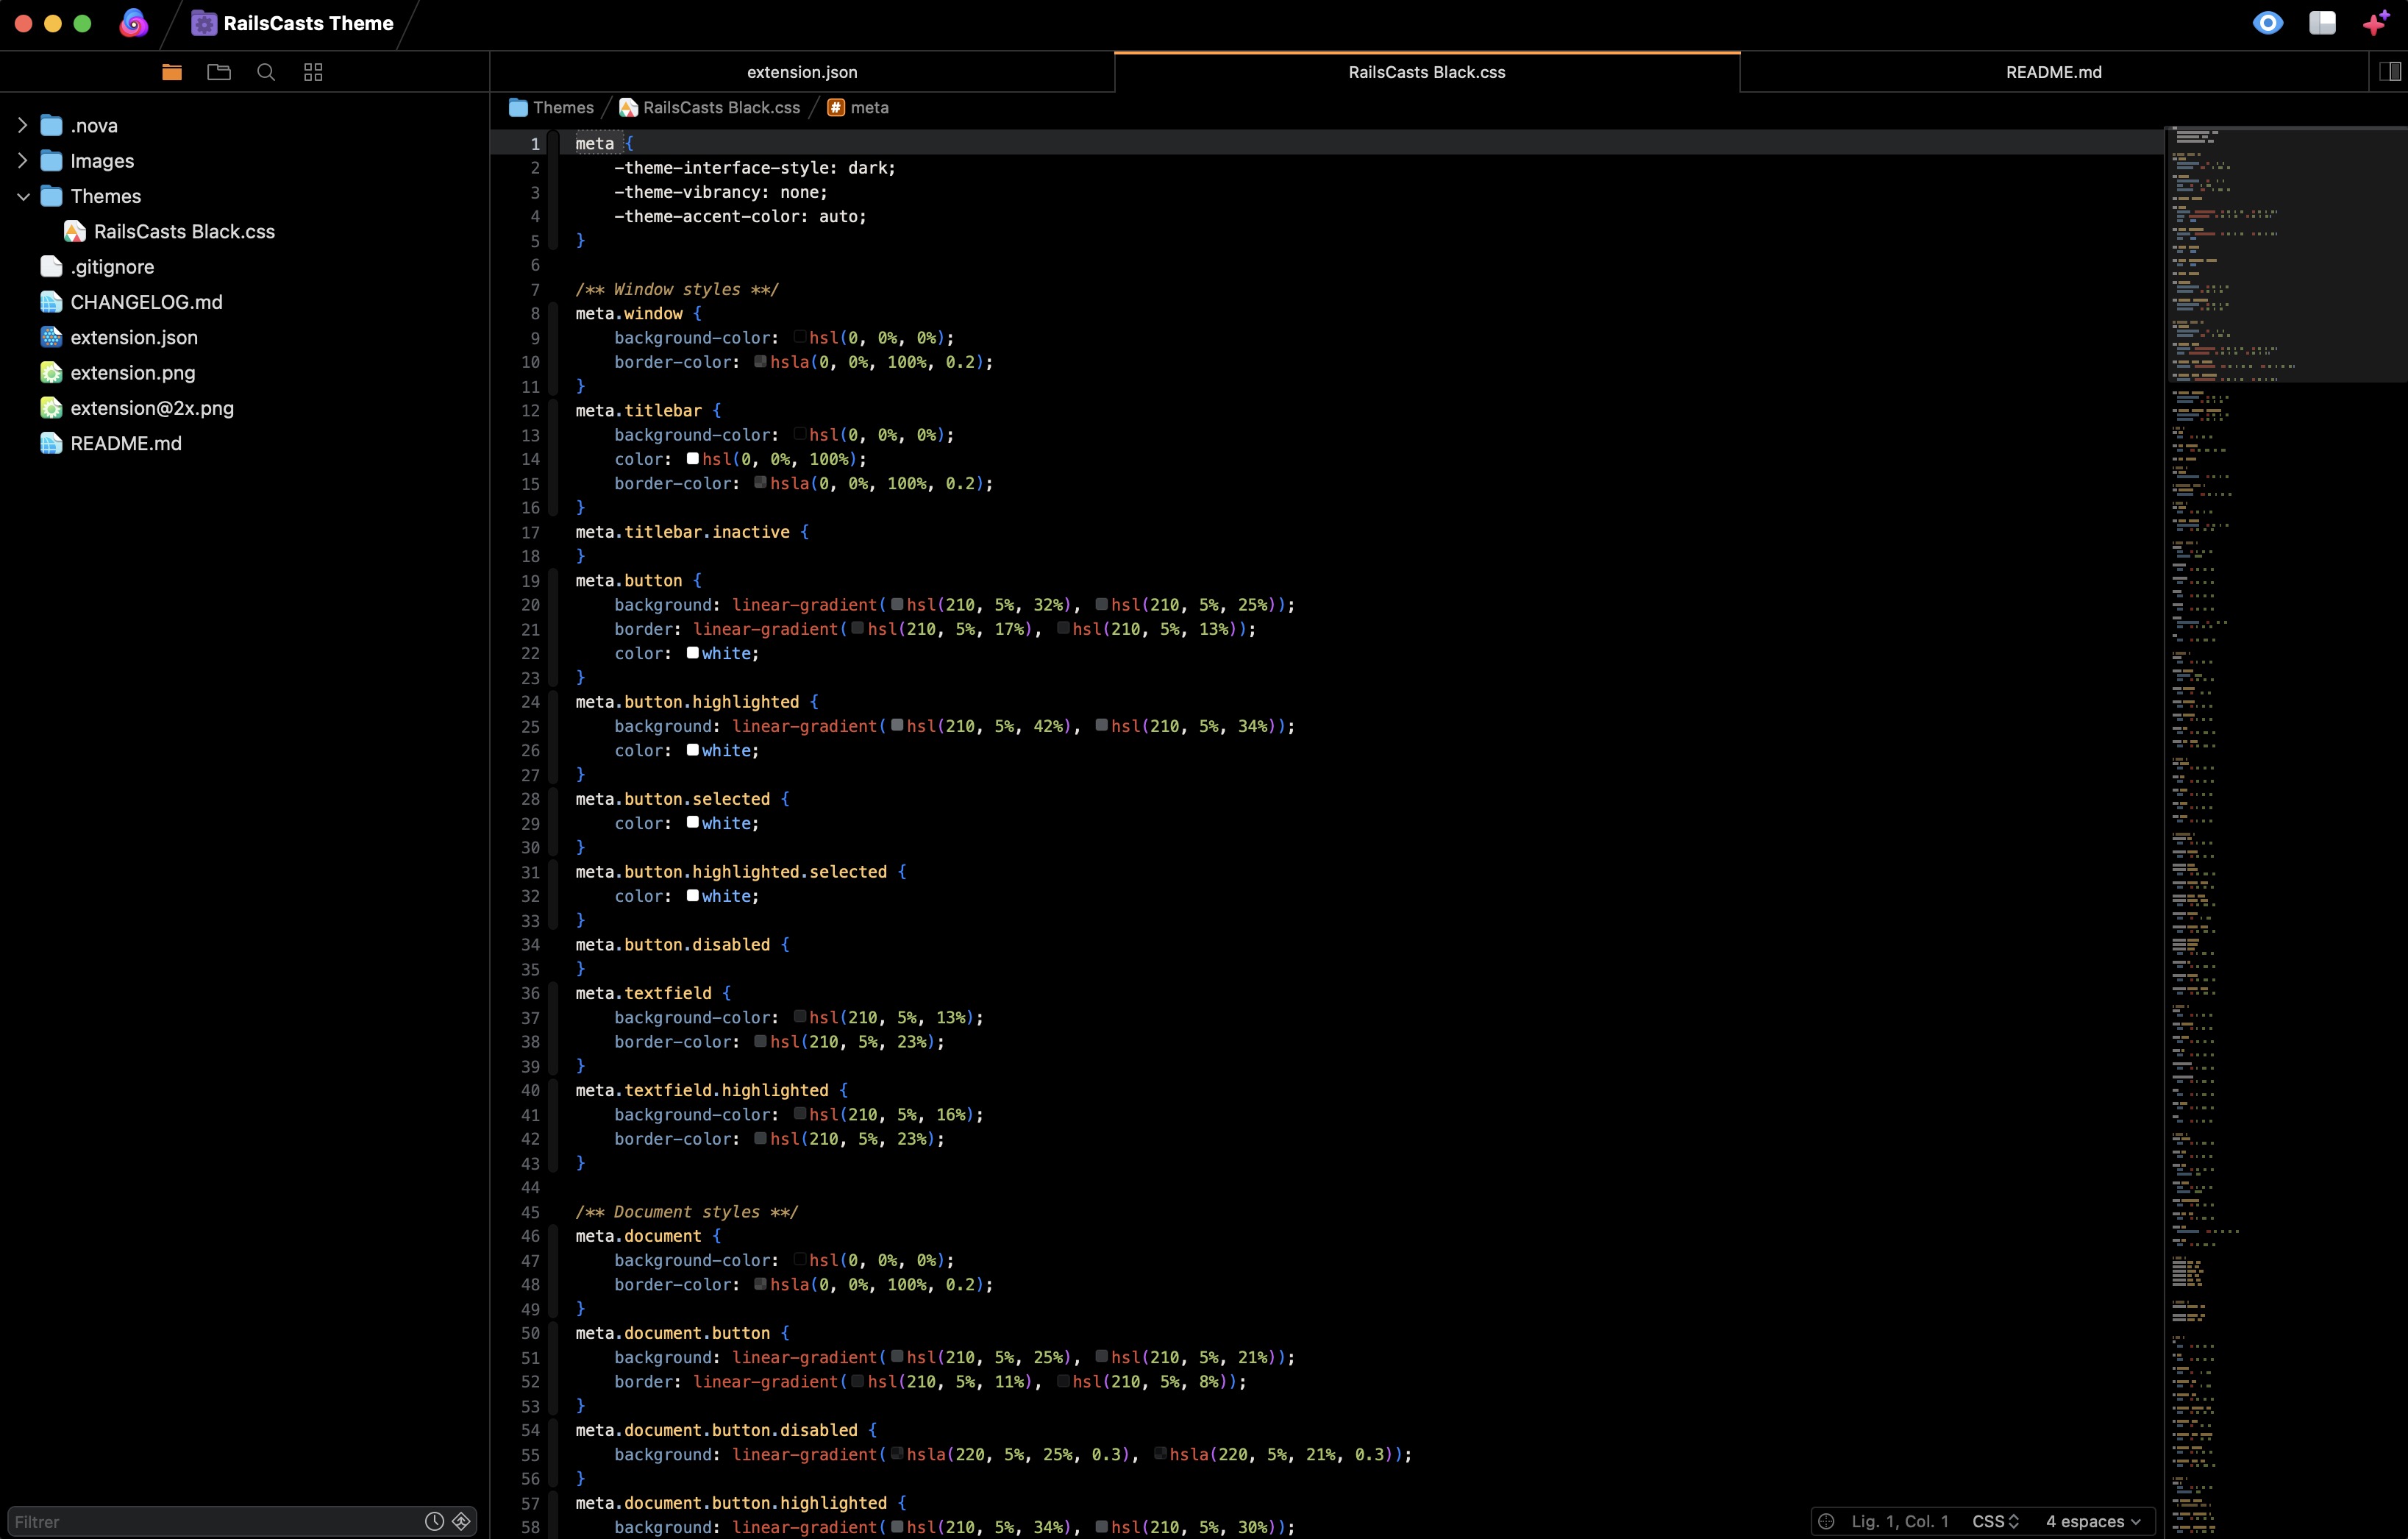Click the eye preview icon in the titlebar
Screen dimensions: 2408x1539
click(2268, 23)
